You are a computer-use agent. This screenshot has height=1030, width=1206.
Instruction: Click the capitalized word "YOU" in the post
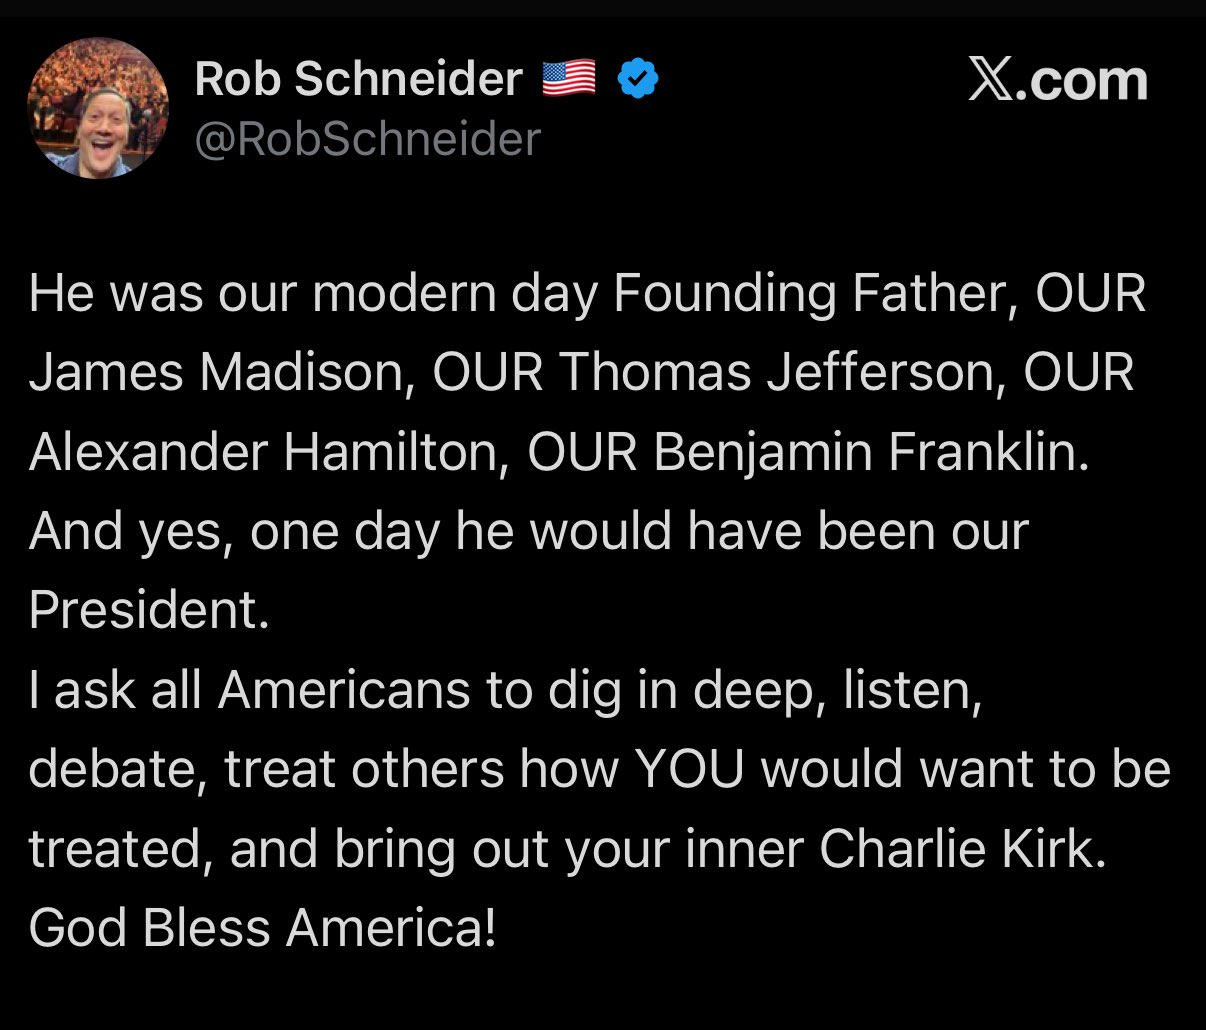(x=690, y=770)
